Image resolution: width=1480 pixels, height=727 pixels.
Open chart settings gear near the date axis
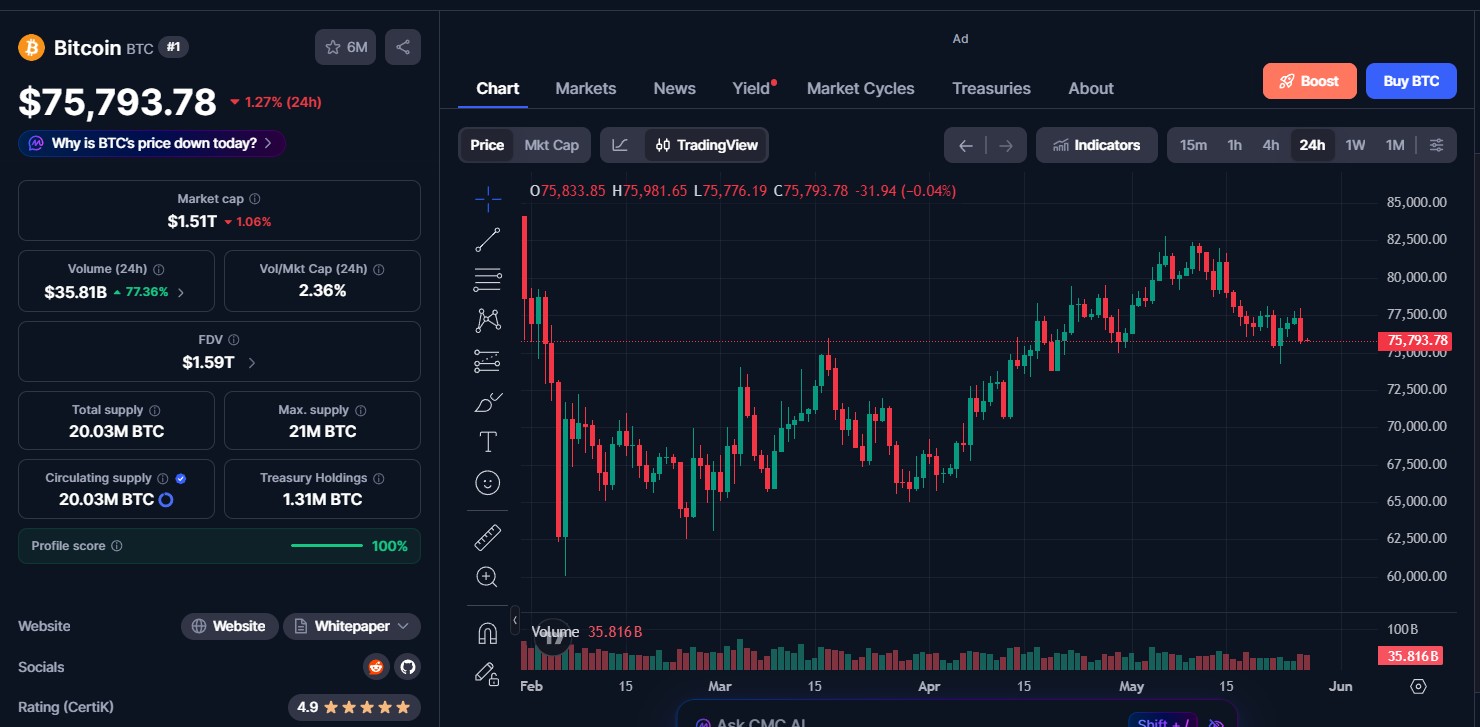coord(1418,686)
